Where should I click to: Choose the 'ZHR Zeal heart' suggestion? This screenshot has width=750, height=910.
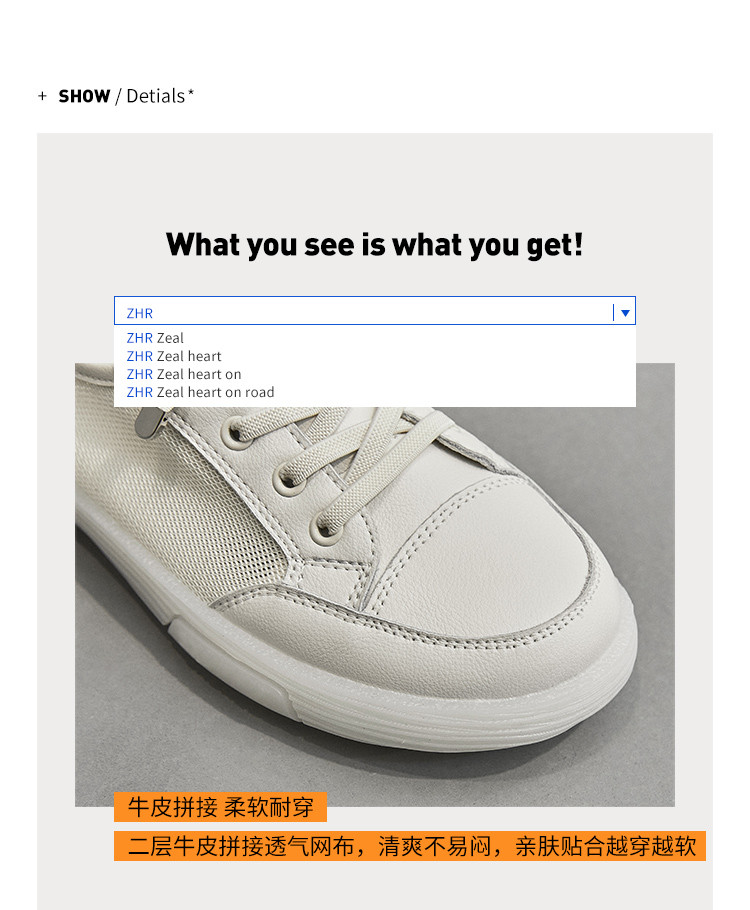pyautogui.click(x=174, y=356)
